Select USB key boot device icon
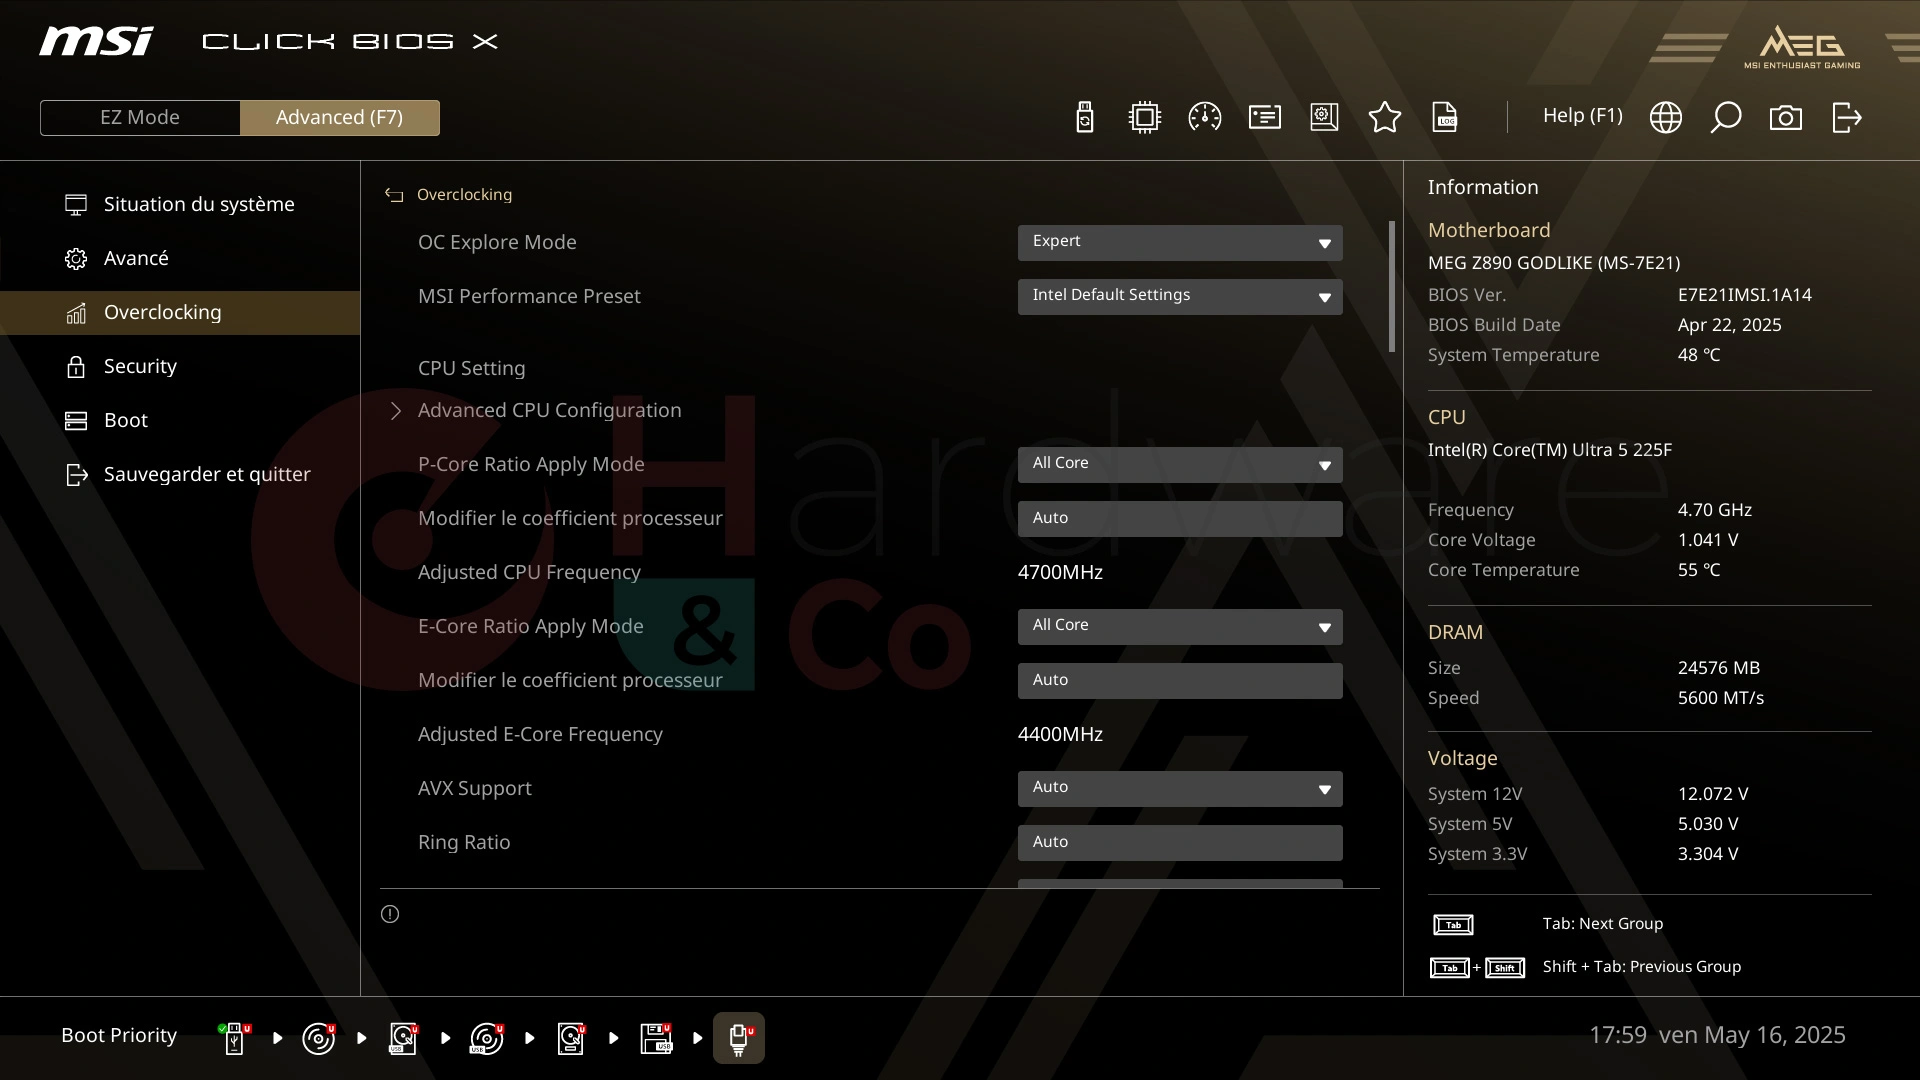1920x1080 pixels. (234, 1038)
